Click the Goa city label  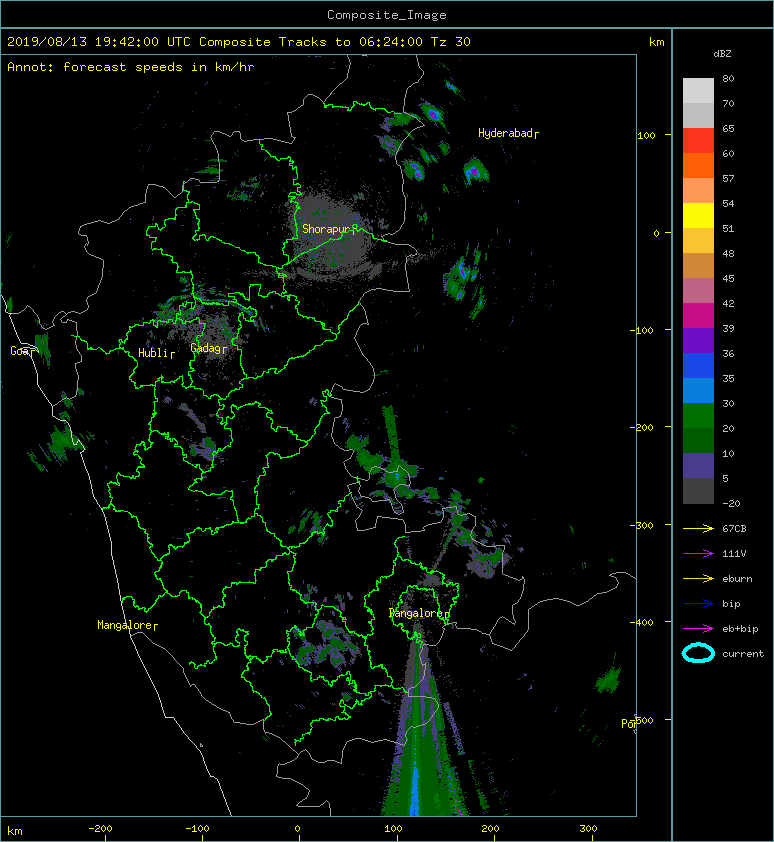click(x=22, y=351)
